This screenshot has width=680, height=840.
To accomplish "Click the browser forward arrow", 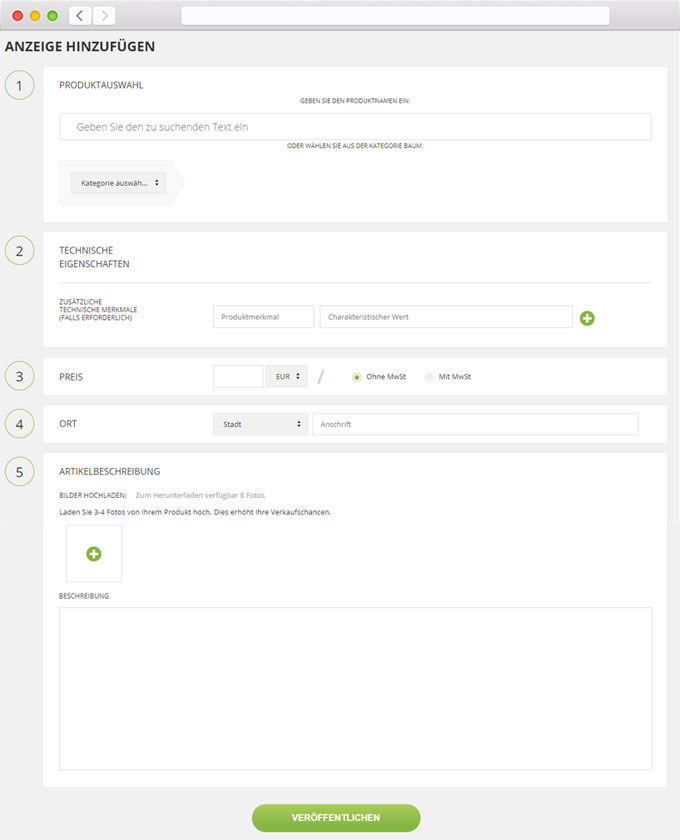I will click(x=104, y=15).
